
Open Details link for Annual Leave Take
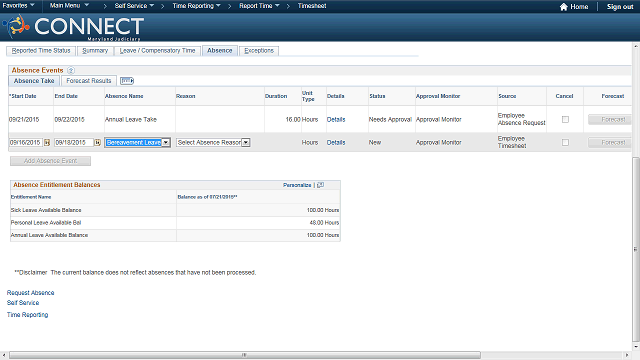(336, 120)
